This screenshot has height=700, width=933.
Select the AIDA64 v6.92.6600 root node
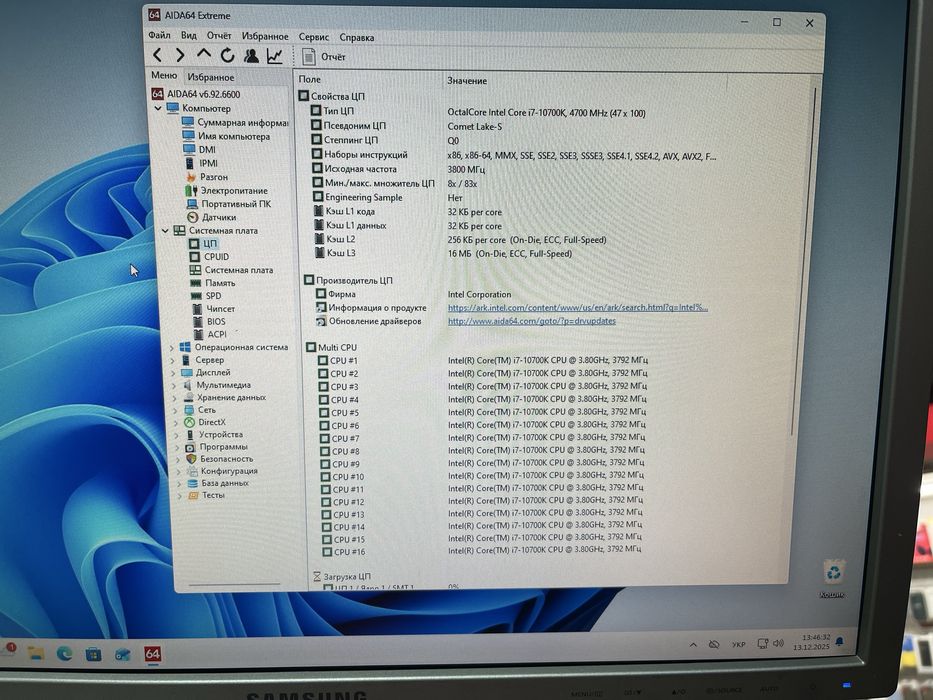[x=196, y=94]
